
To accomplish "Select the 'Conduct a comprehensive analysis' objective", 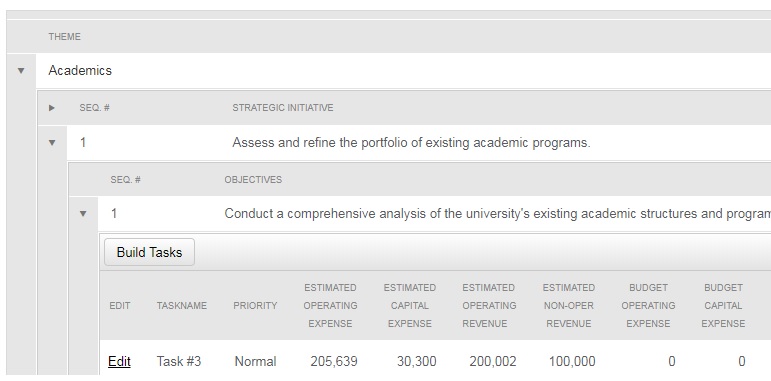I will pos(498,214).
